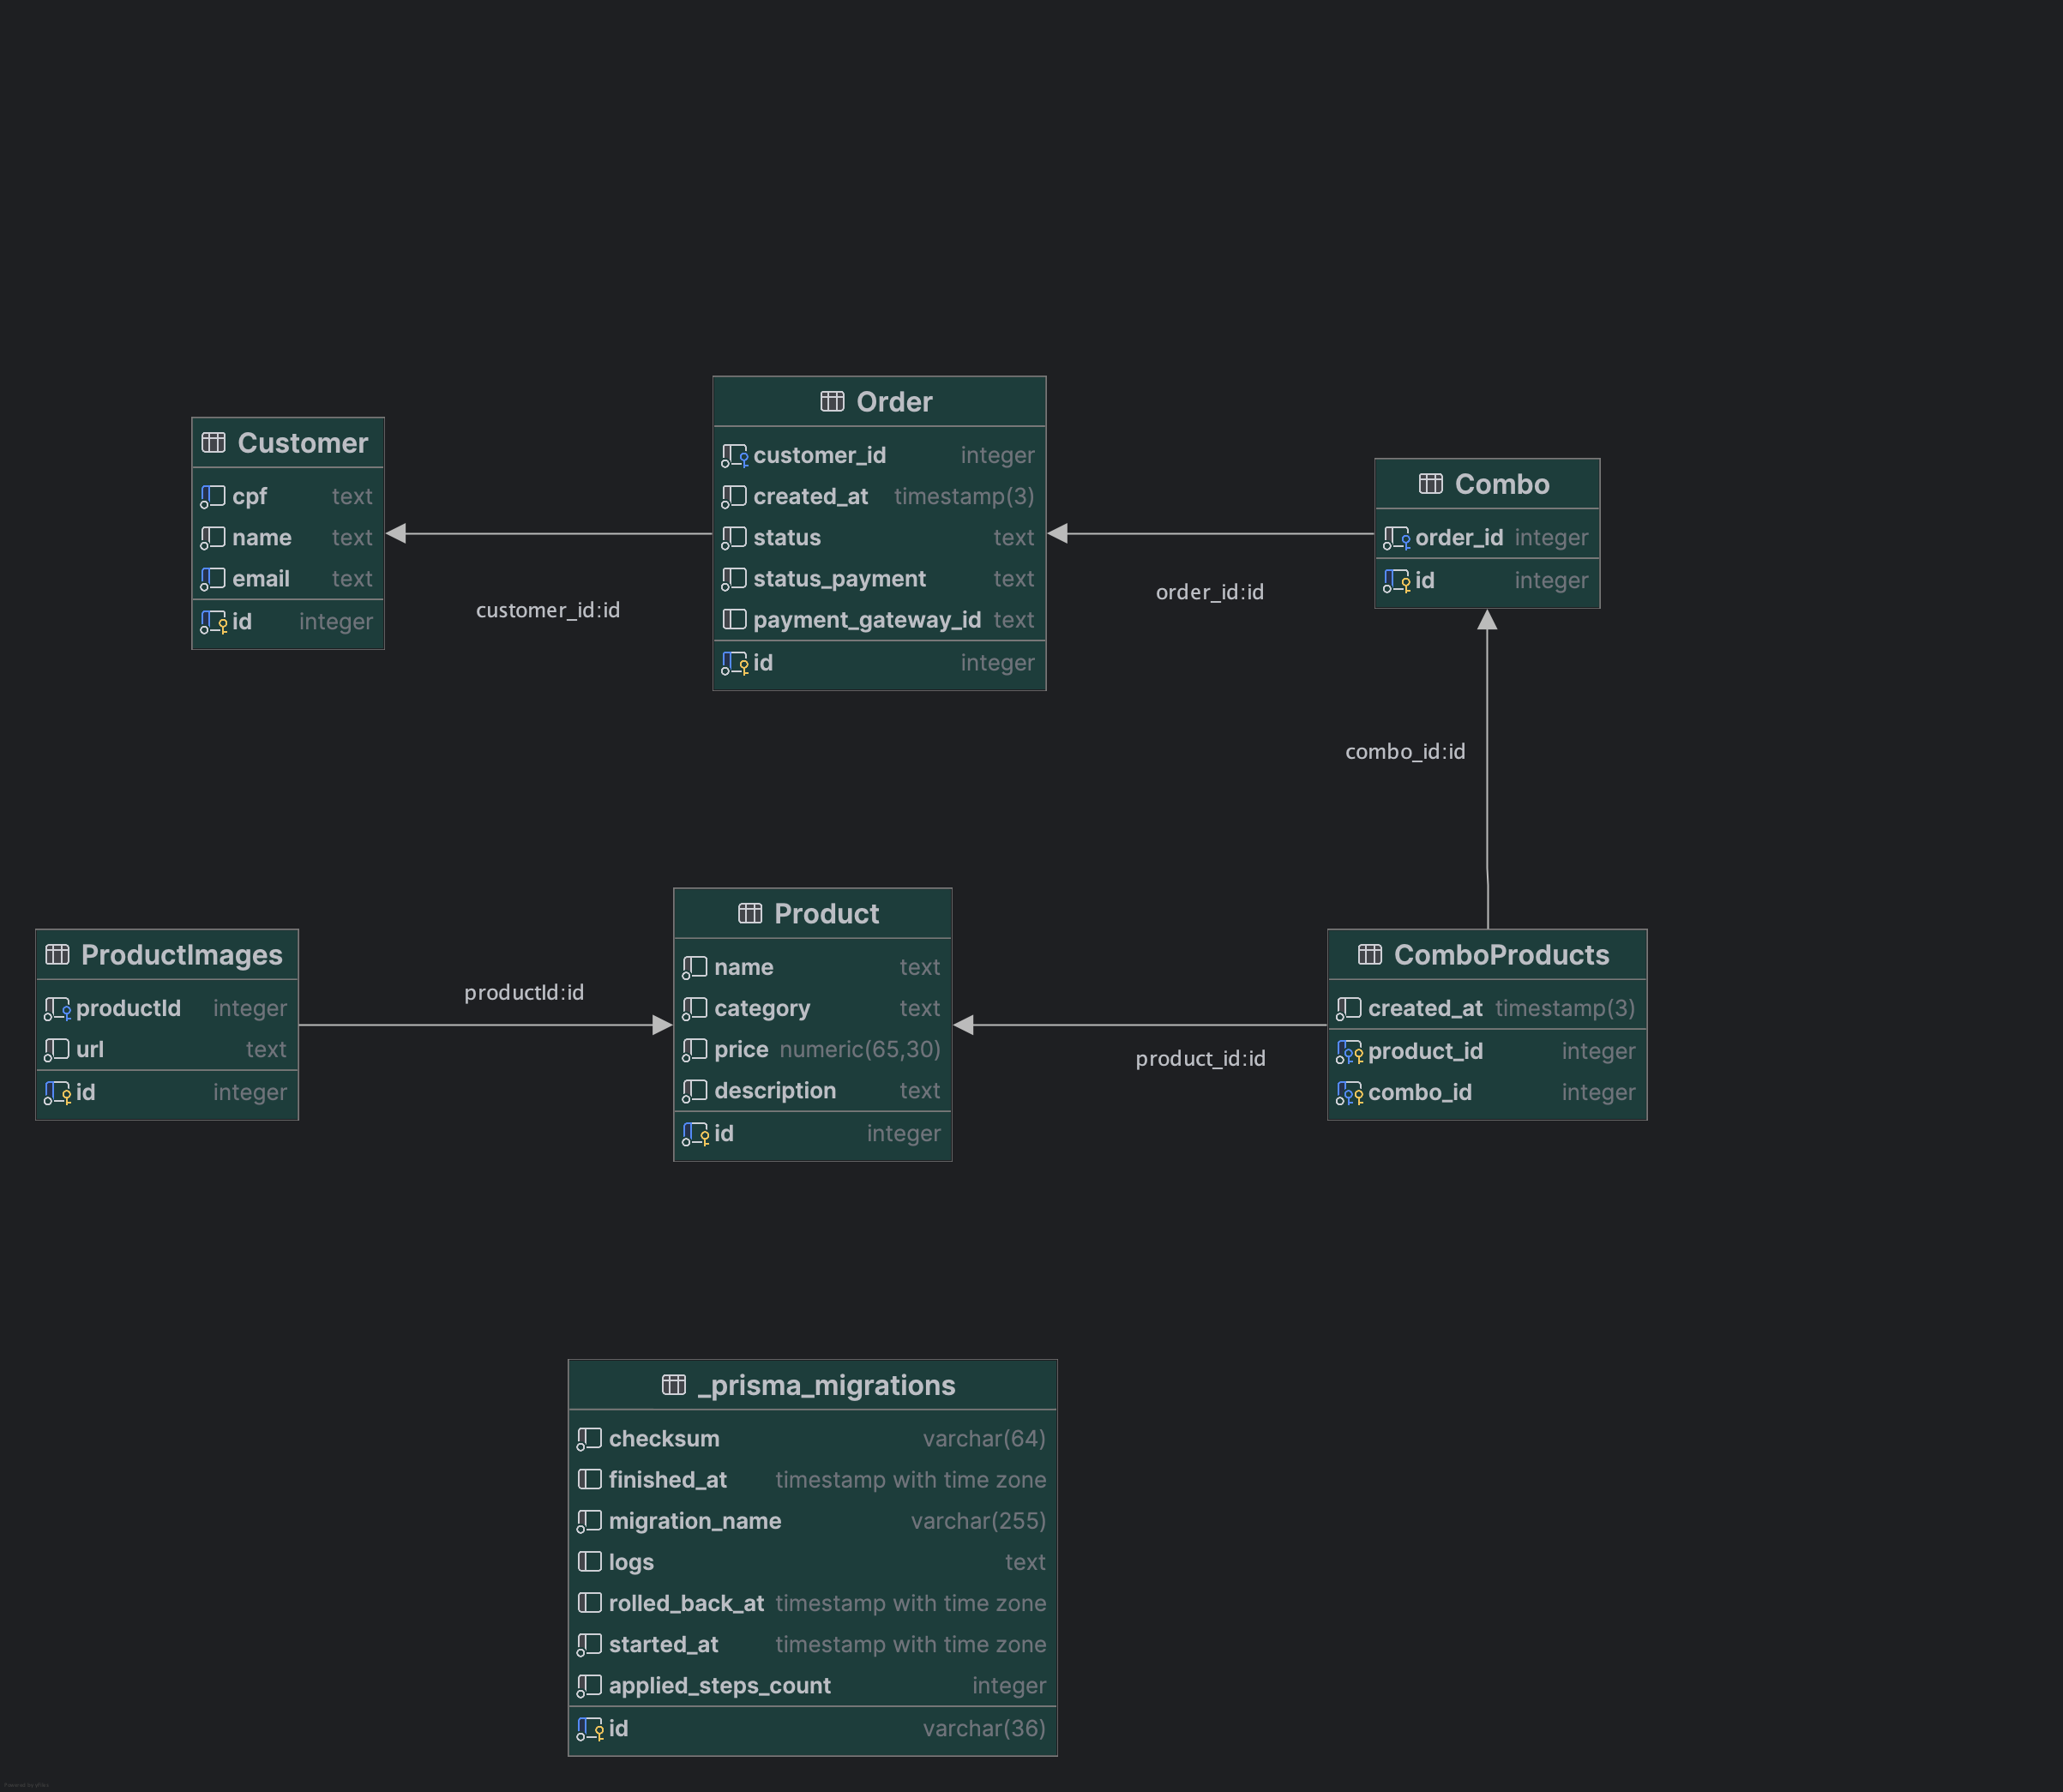Click the ComboProducts table header icon
The width and height of the screenshot is (2063, 1792).
[1370, 955]
